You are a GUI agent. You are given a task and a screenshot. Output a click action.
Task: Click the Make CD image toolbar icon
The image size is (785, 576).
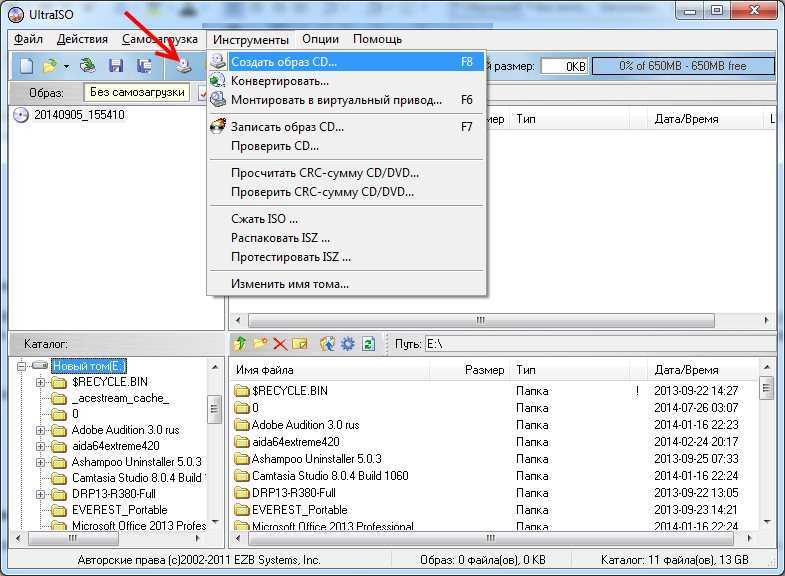[x=184, y=66]
